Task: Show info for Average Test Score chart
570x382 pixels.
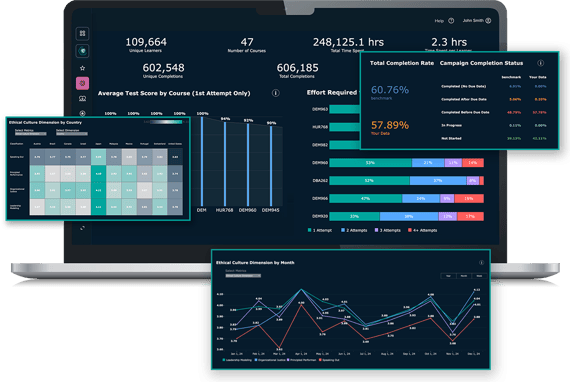Action: (276, 93)
